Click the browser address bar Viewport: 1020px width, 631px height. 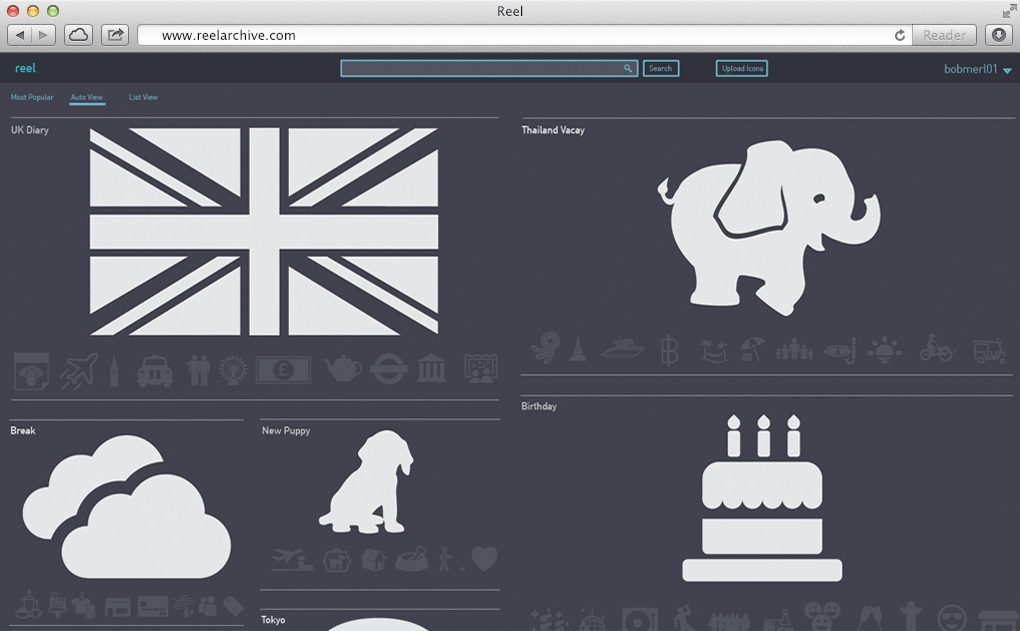[524, 35]
